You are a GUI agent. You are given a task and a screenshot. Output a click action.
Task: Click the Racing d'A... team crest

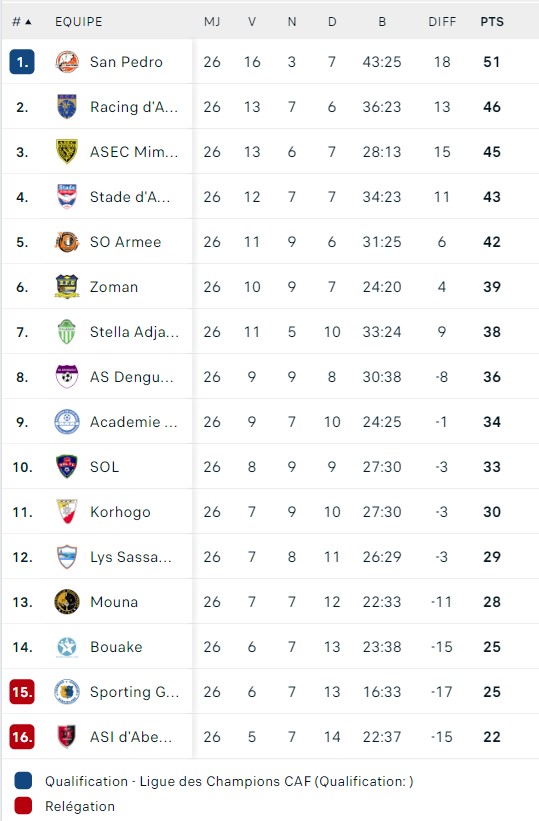tap(67, 107)
